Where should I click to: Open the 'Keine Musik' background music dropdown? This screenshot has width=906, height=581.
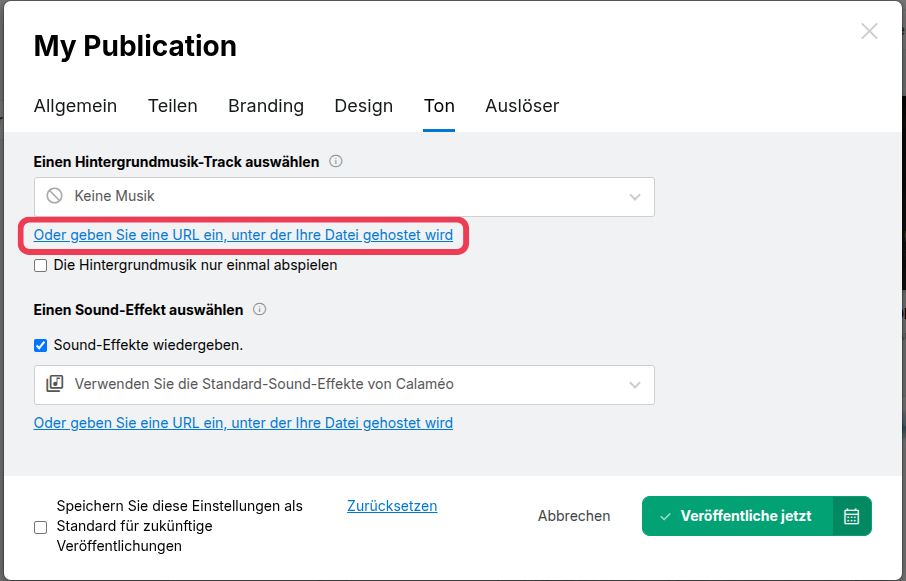344,197
